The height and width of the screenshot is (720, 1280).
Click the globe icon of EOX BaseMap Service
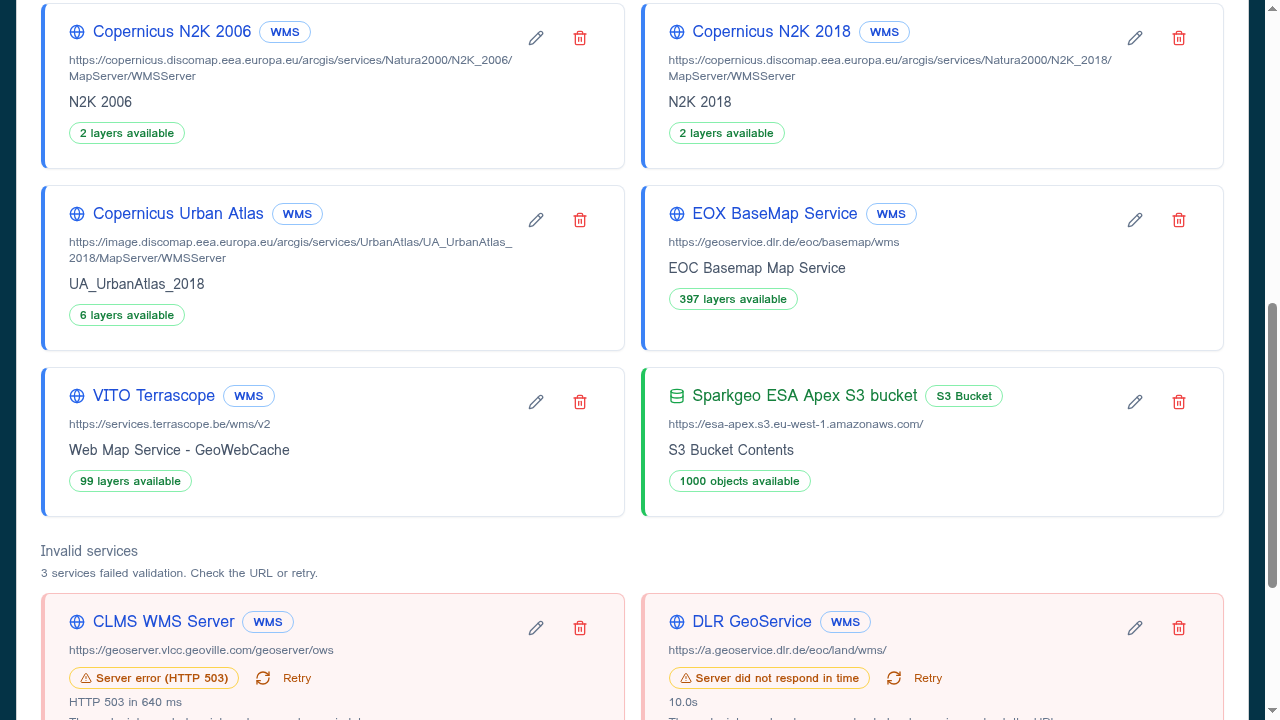click(x=677, y=214)
